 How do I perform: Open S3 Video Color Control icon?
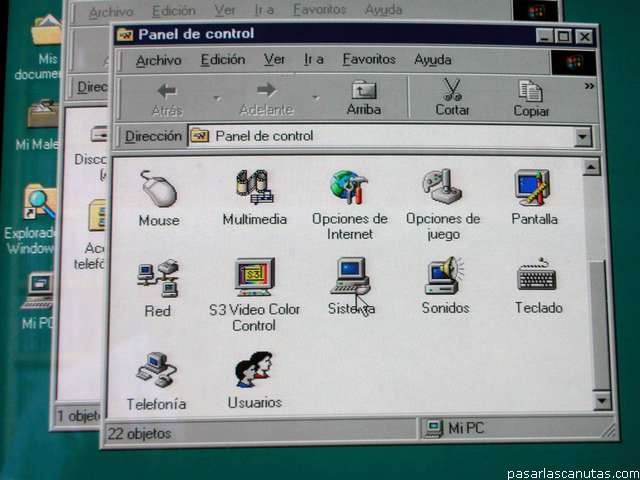tap(254, 277)
